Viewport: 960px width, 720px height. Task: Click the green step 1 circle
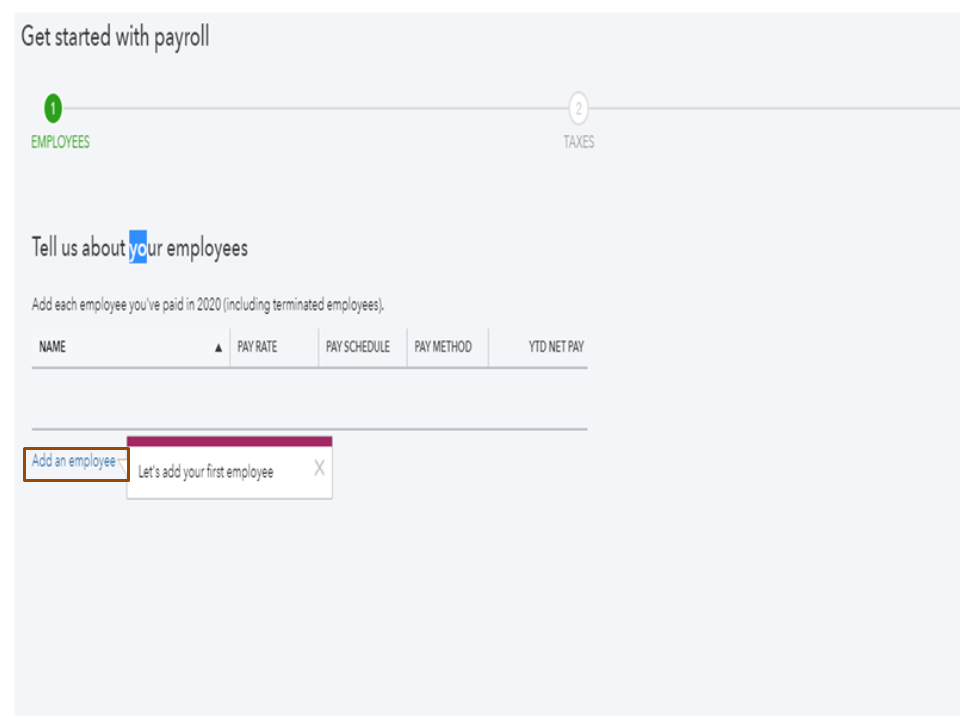tap(53, 108)
